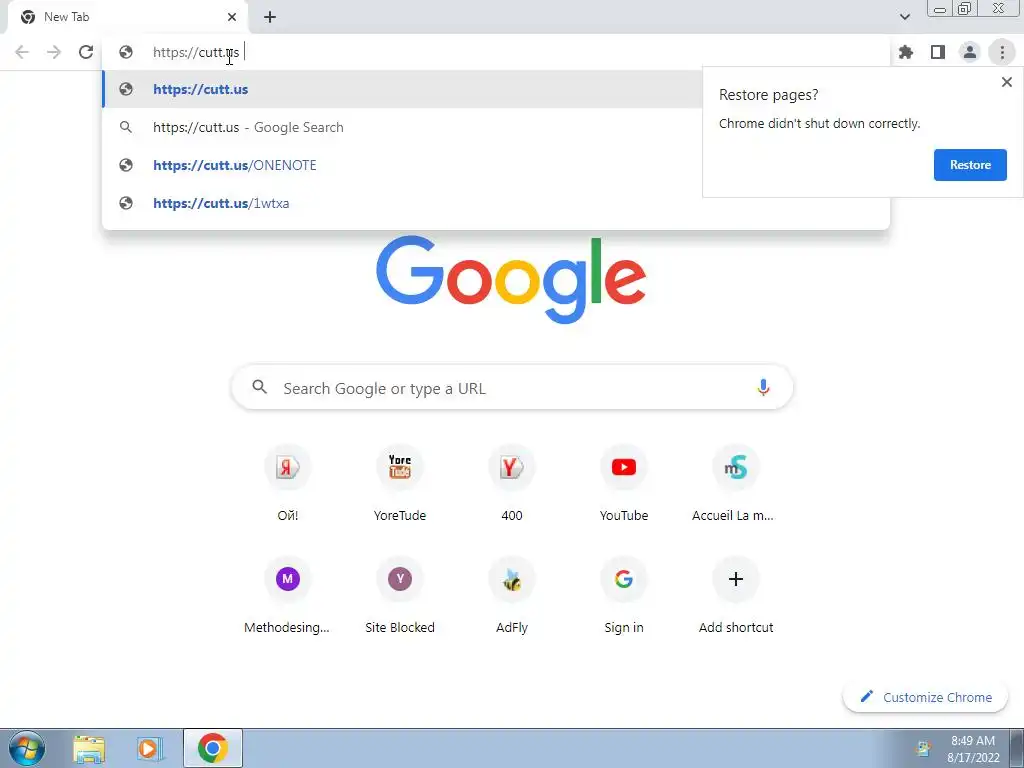Choose https://cutt.us - Google Search suggestion
Screen dimensions: 1024x768
tap(402, 127)
